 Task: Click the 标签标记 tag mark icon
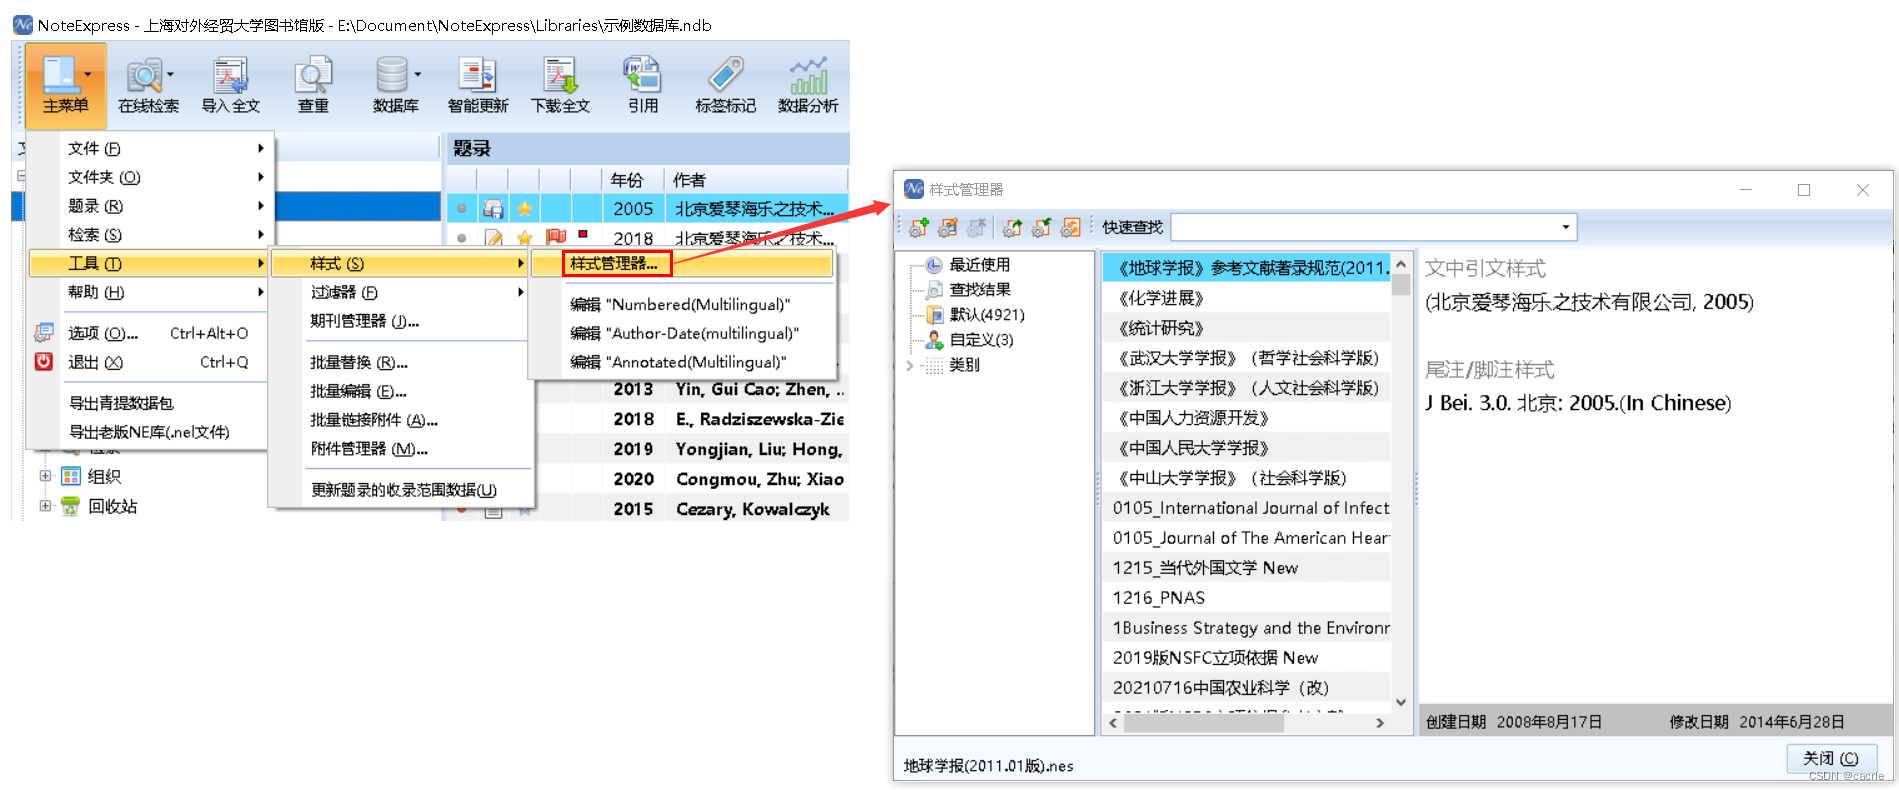[725, 76]
